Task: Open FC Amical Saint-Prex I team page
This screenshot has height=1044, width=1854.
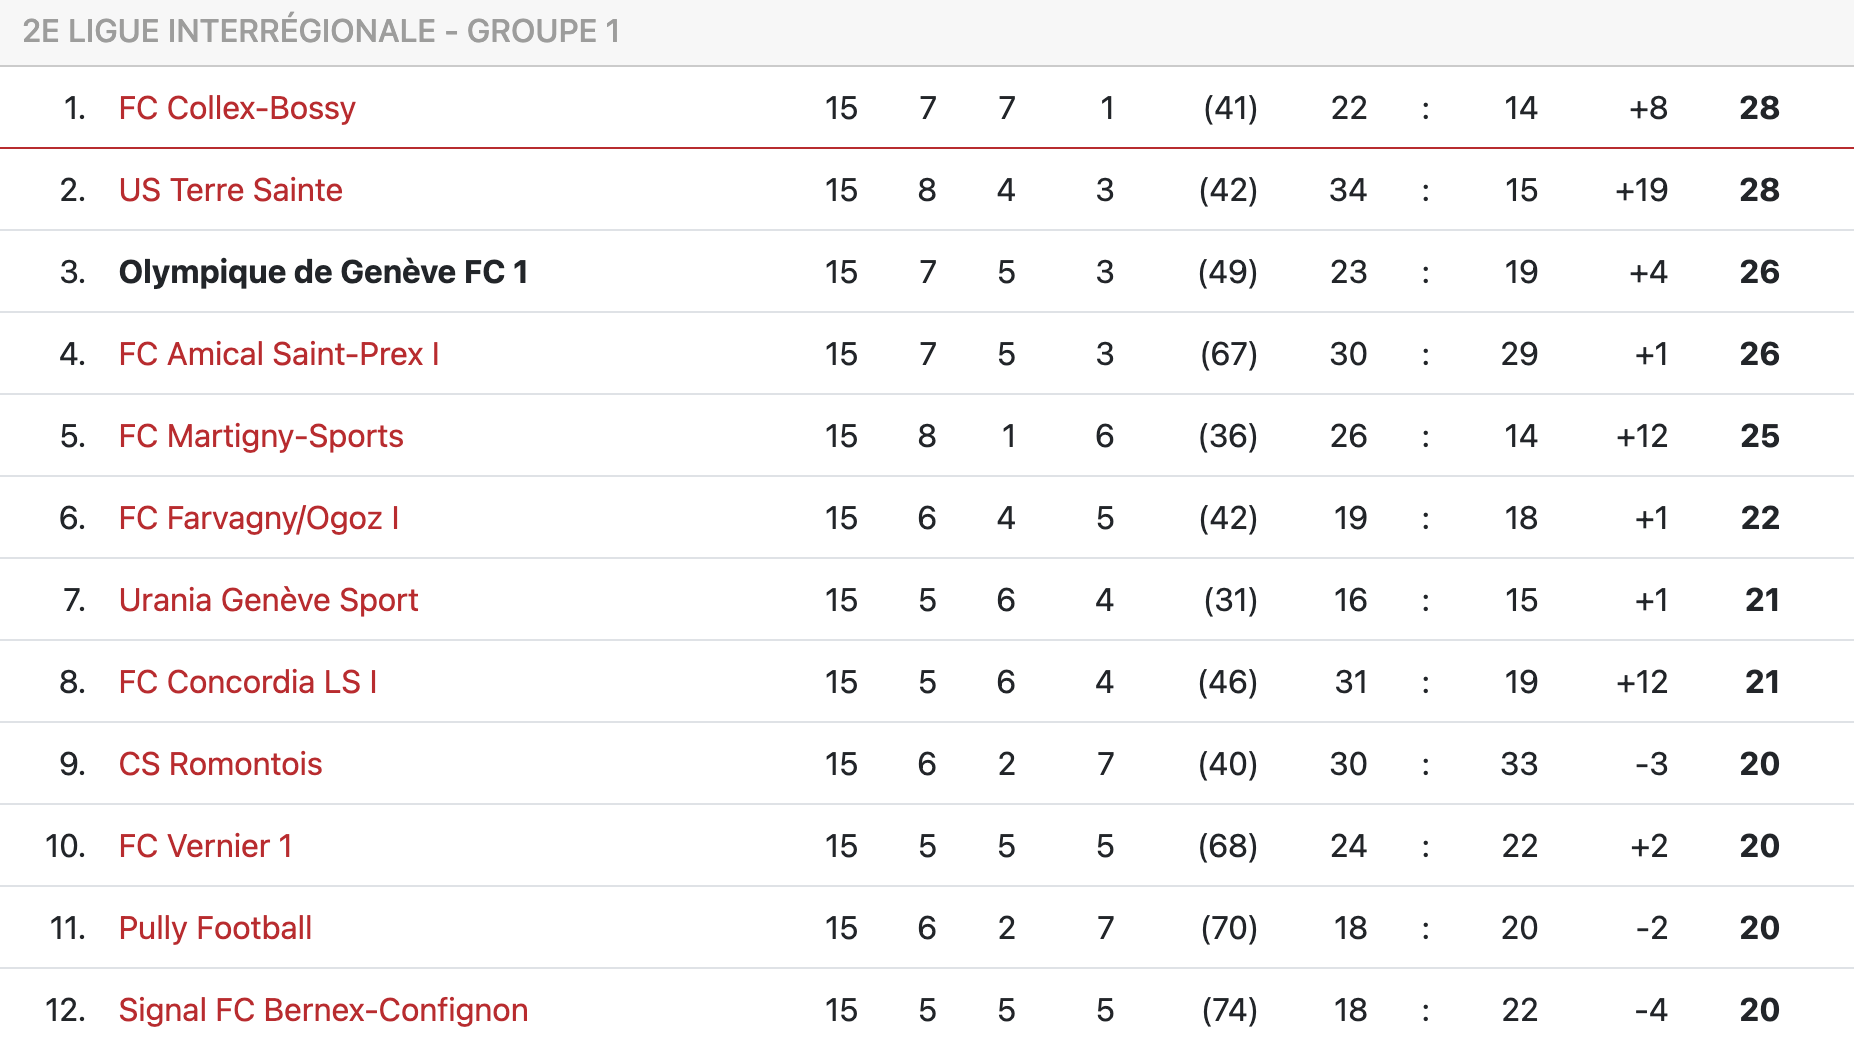Action: coord(279,354)
